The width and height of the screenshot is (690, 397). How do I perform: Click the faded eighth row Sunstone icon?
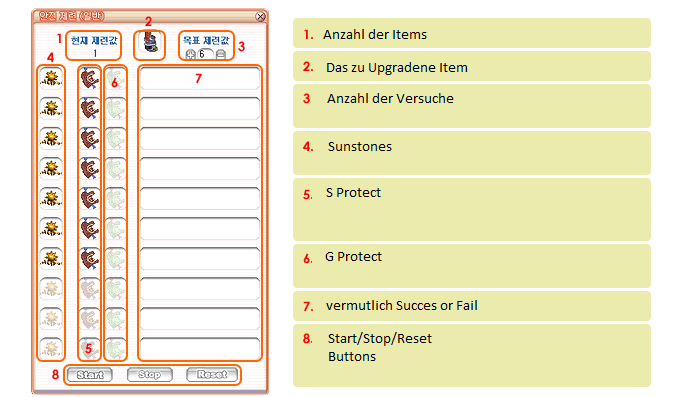pos(51,289)
